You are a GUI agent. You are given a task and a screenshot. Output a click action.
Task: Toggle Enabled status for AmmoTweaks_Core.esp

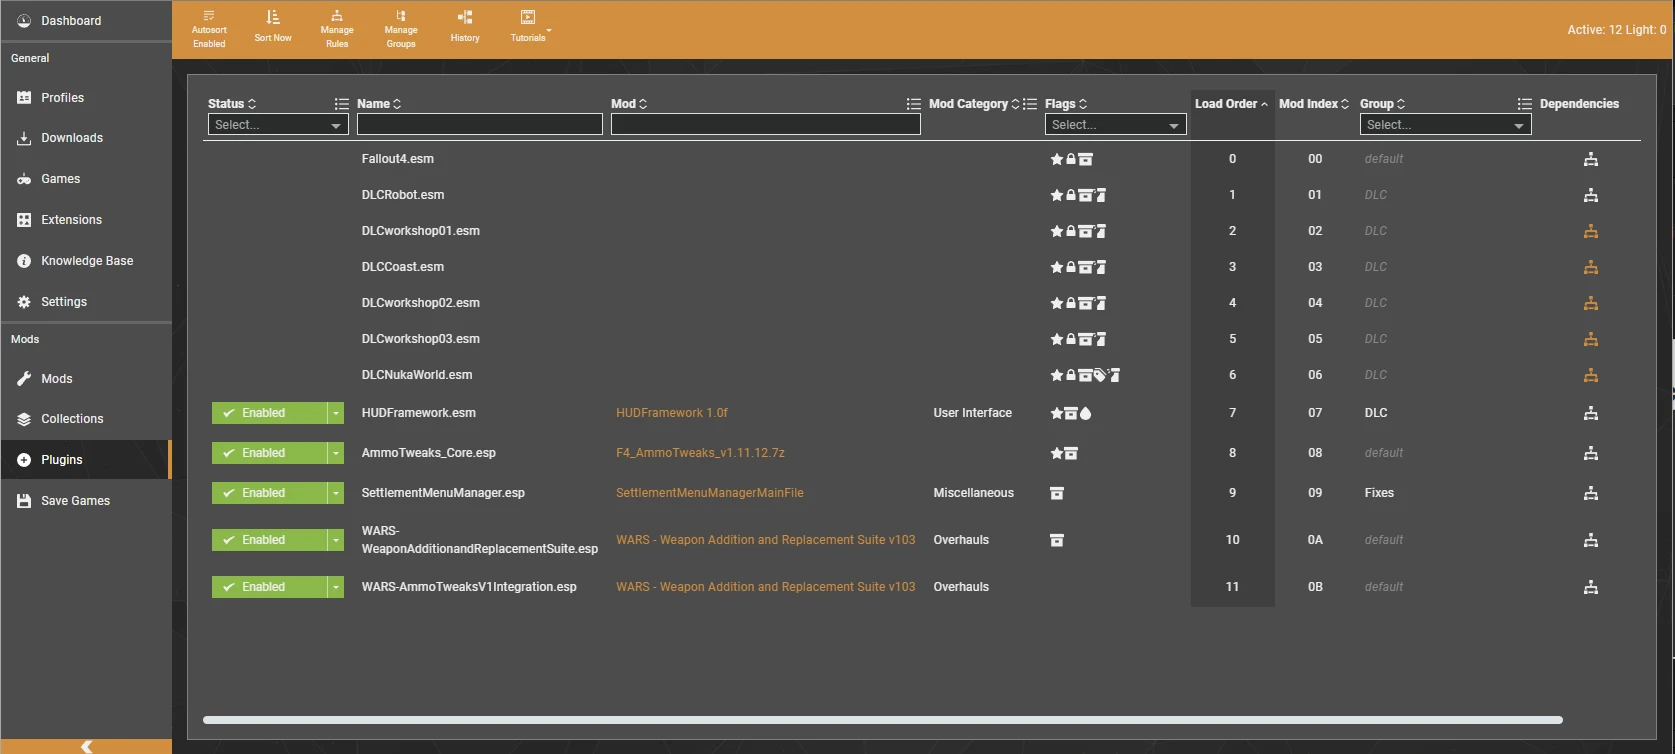click(x=269, y=453)
